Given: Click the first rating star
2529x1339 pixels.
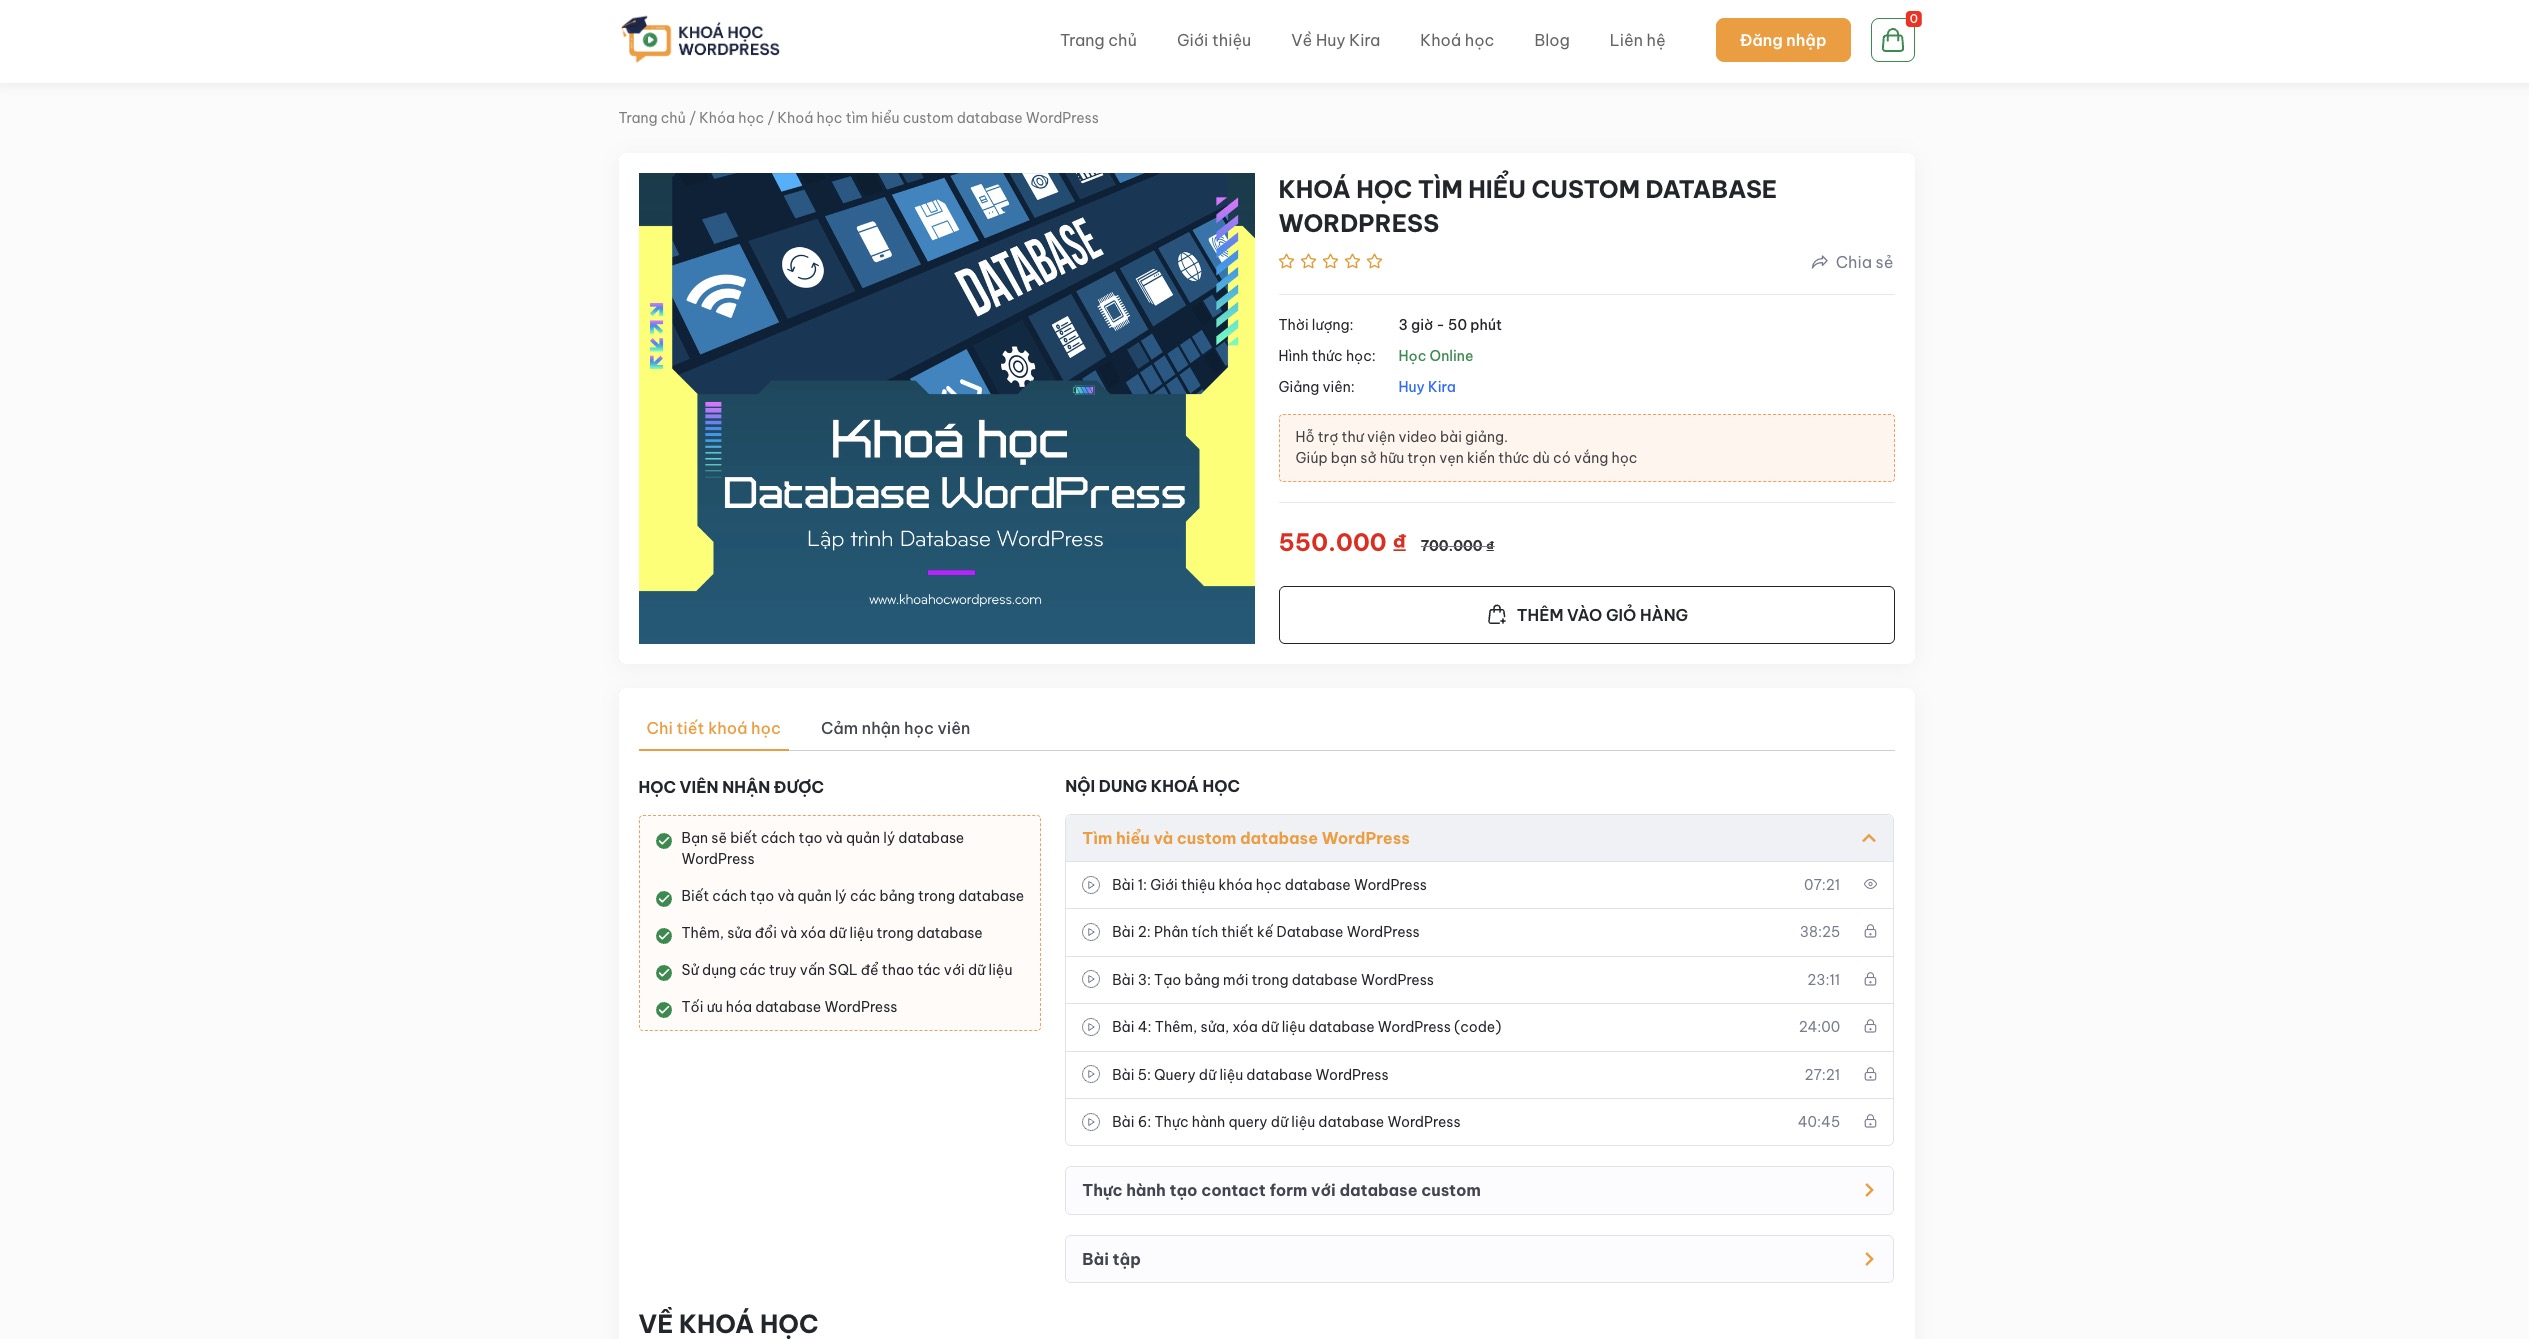Looking at the screenshot, I should (1287, 262).
